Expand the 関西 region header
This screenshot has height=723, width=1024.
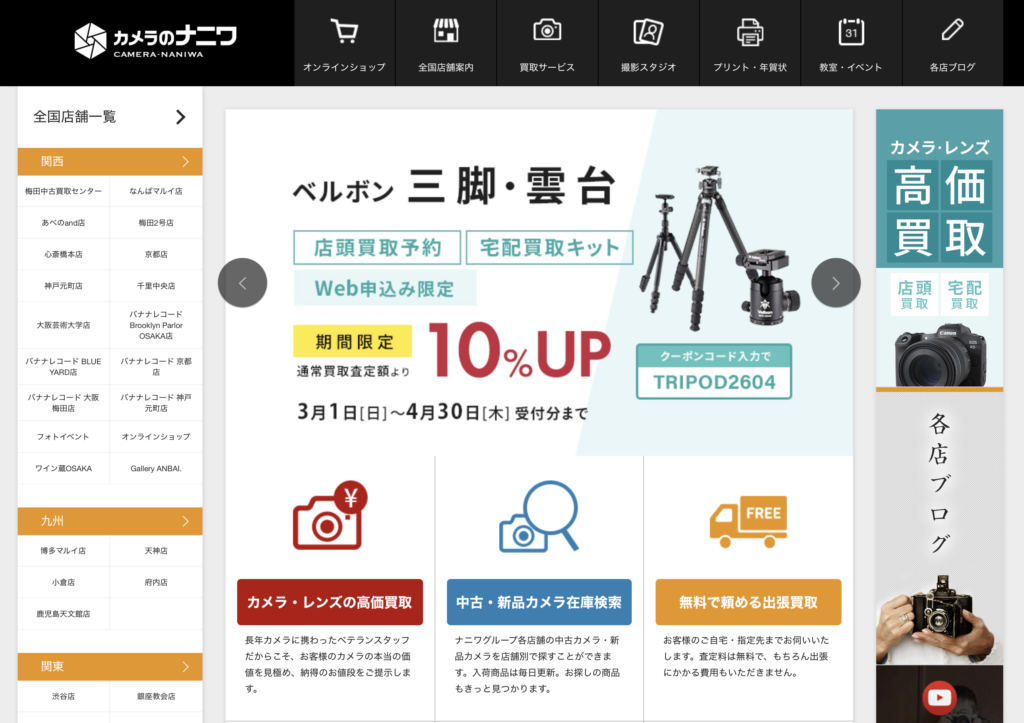coord(110,161)
